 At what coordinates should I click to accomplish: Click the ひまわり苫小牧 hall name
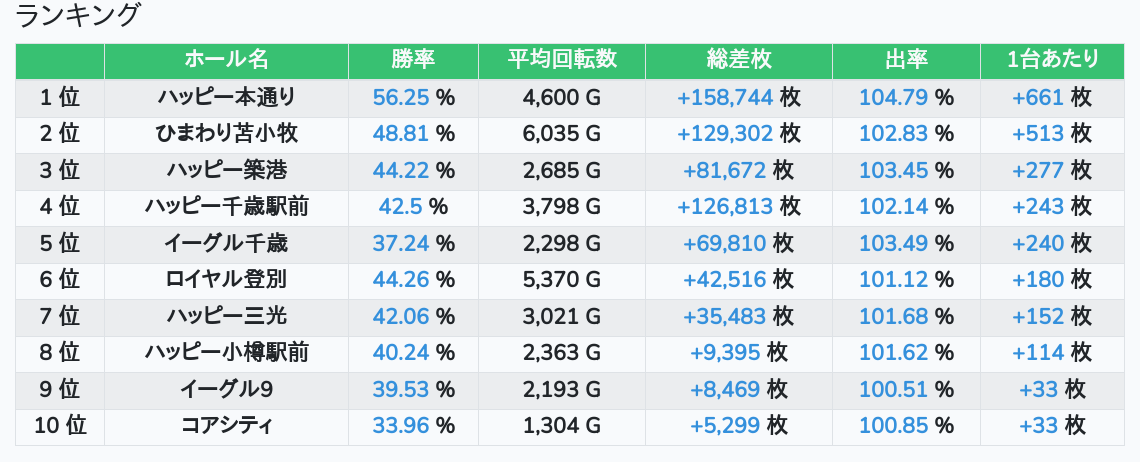pos(227,133)
